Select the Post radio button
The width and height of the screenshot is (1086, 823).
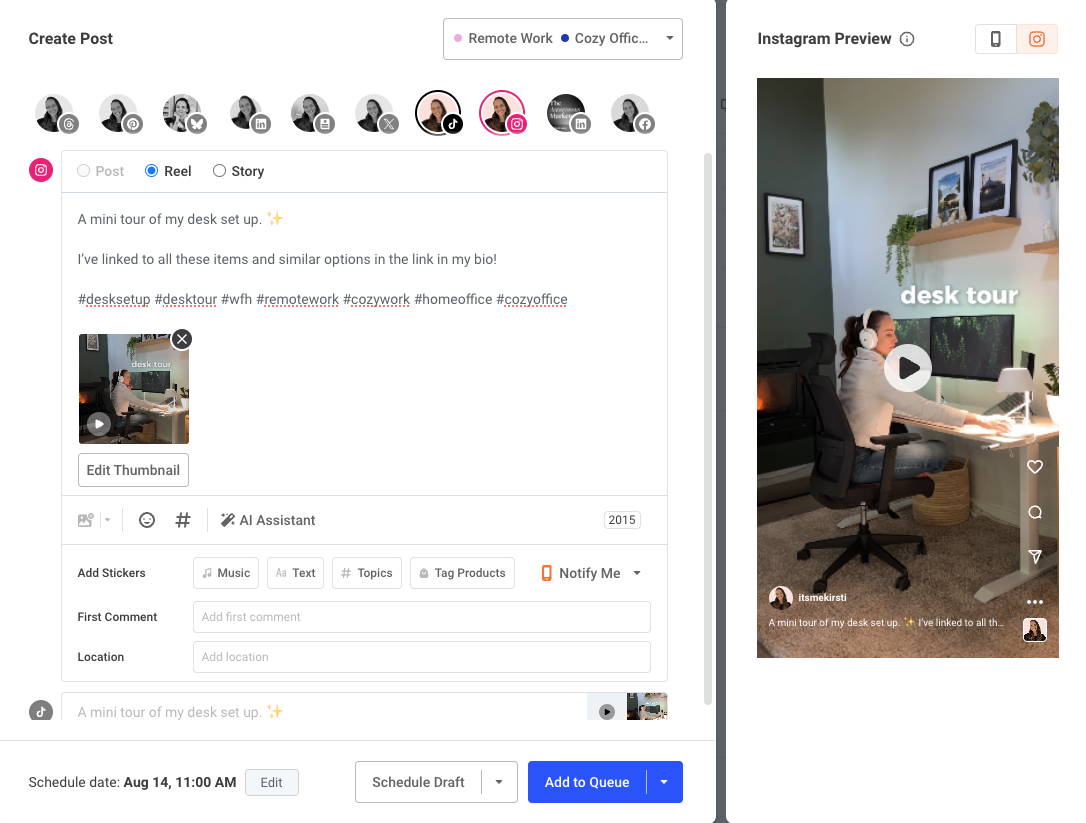pyautogui.click(x=83, y=171)
